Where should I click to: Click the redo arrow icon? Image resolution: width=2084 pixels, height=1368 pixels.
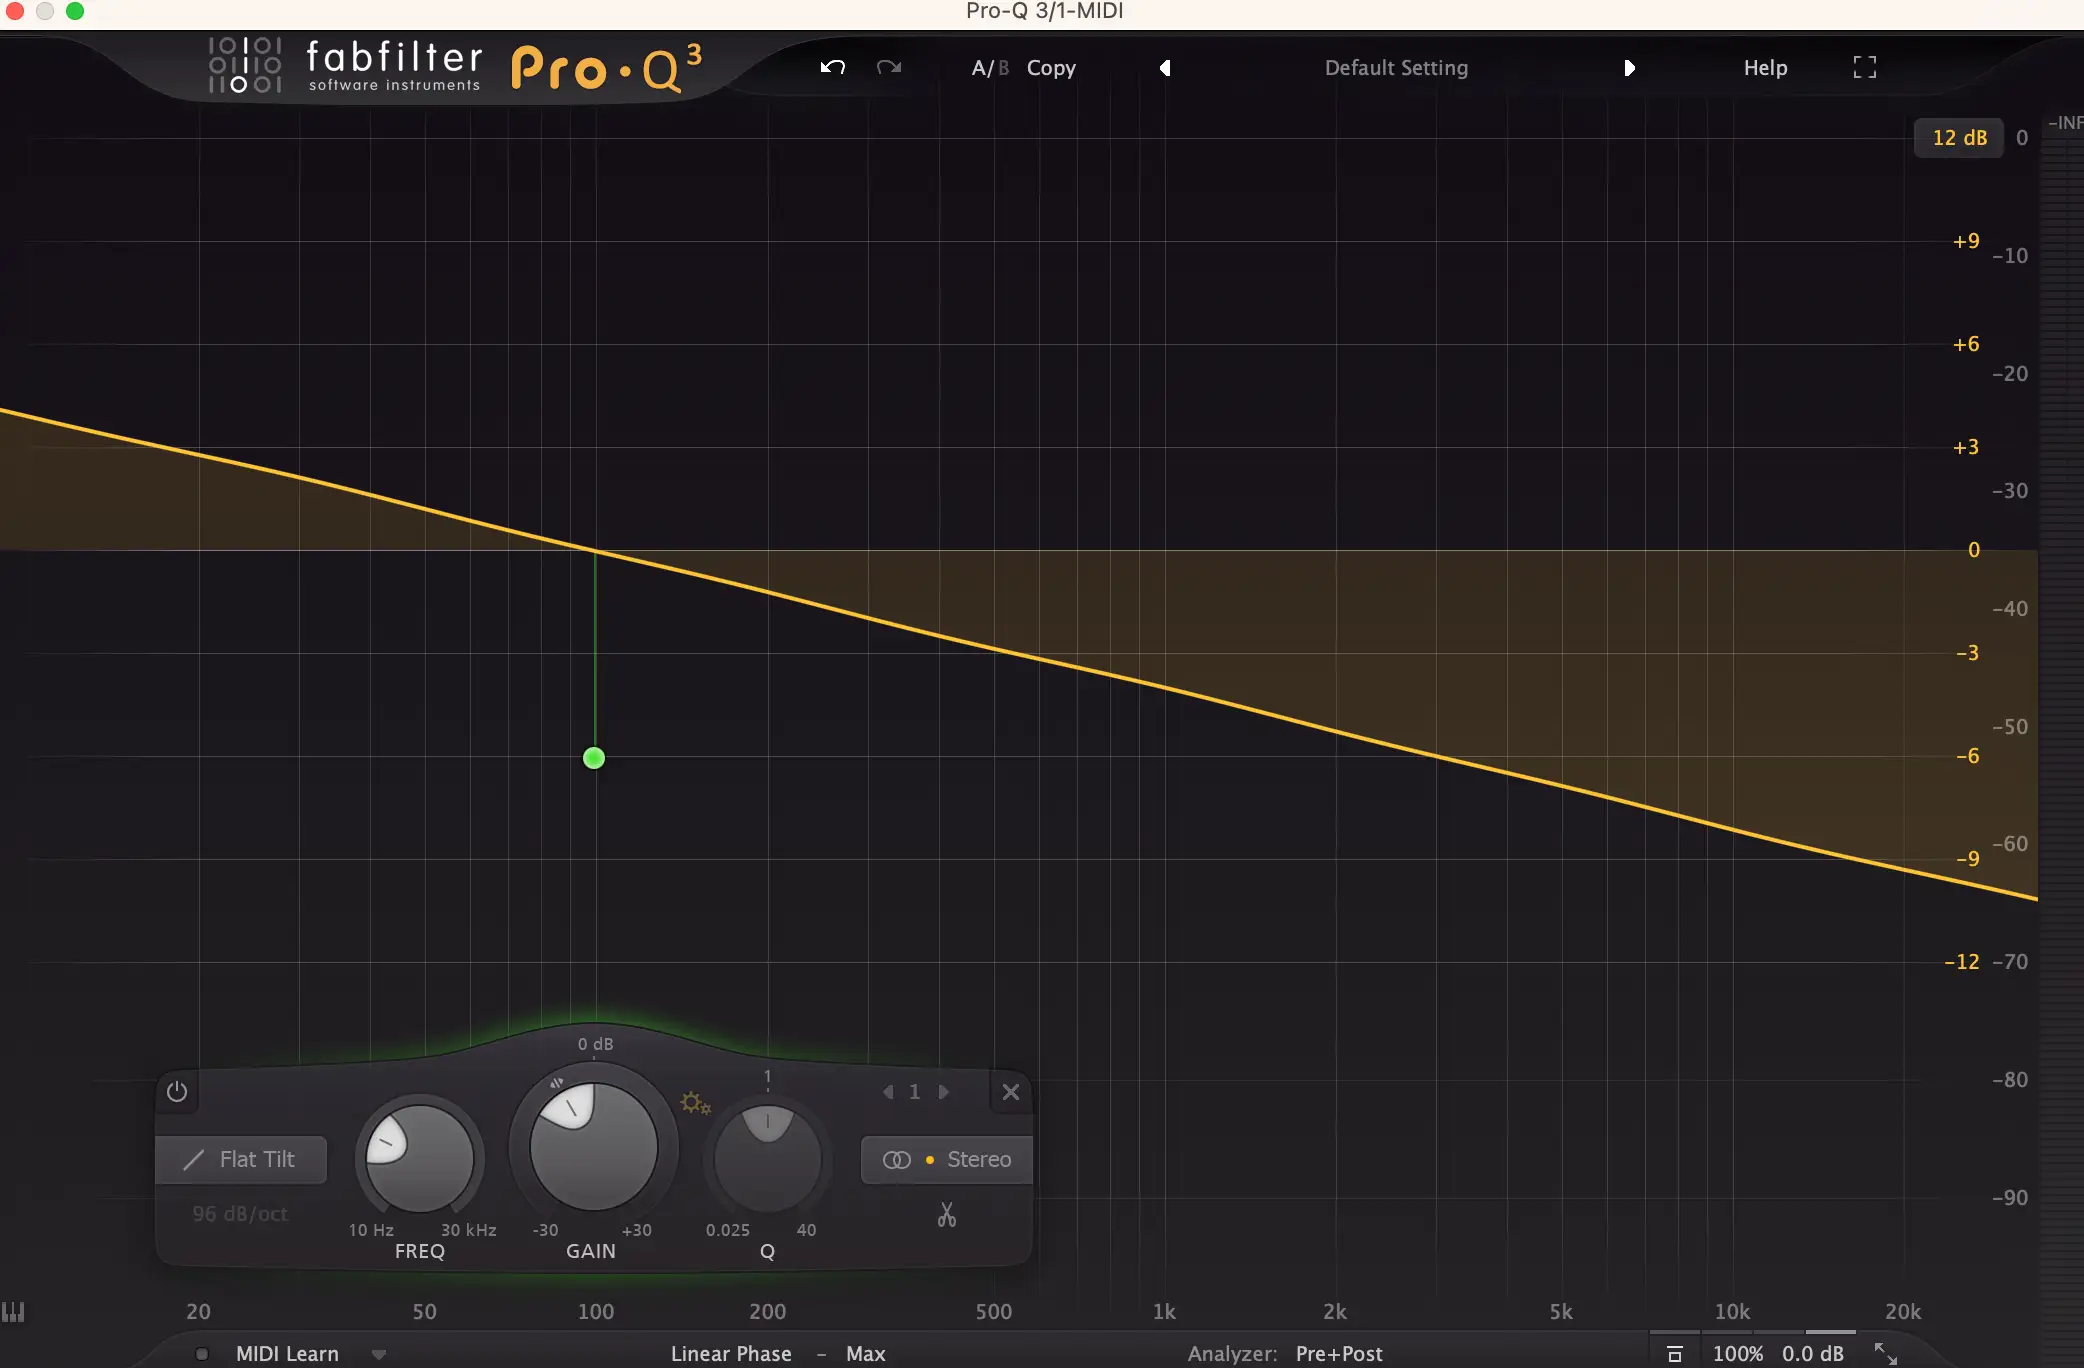(888, 67)
